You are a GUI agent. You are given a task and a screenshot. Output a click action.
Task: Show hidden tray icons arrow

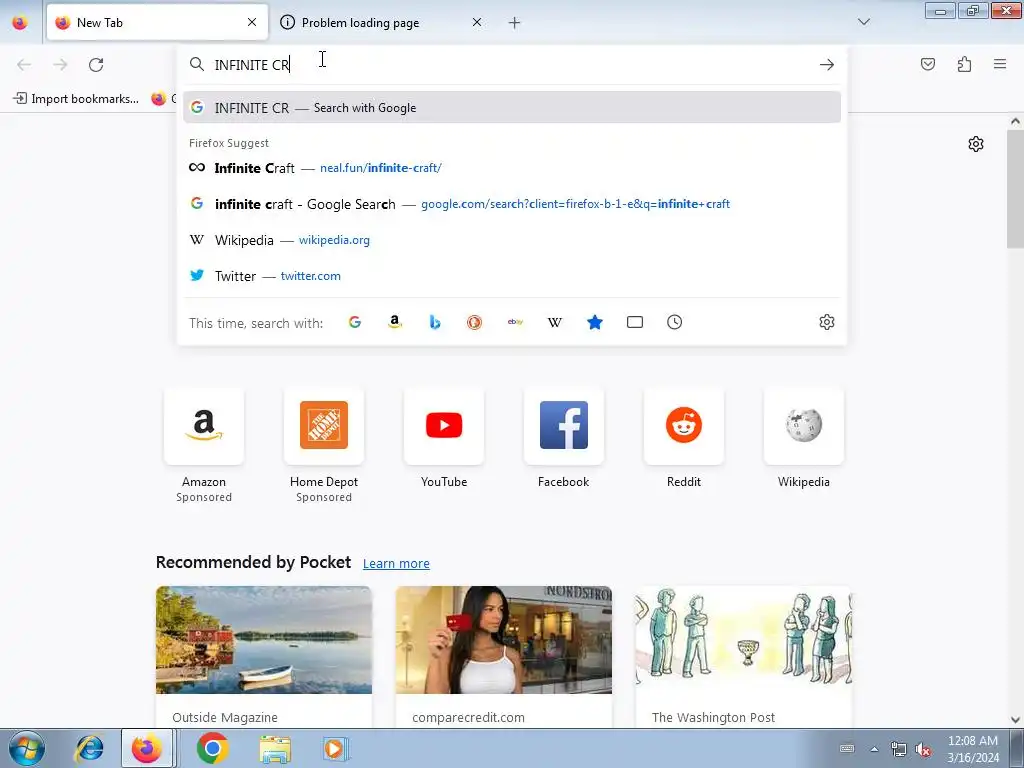tap(874, 749)
